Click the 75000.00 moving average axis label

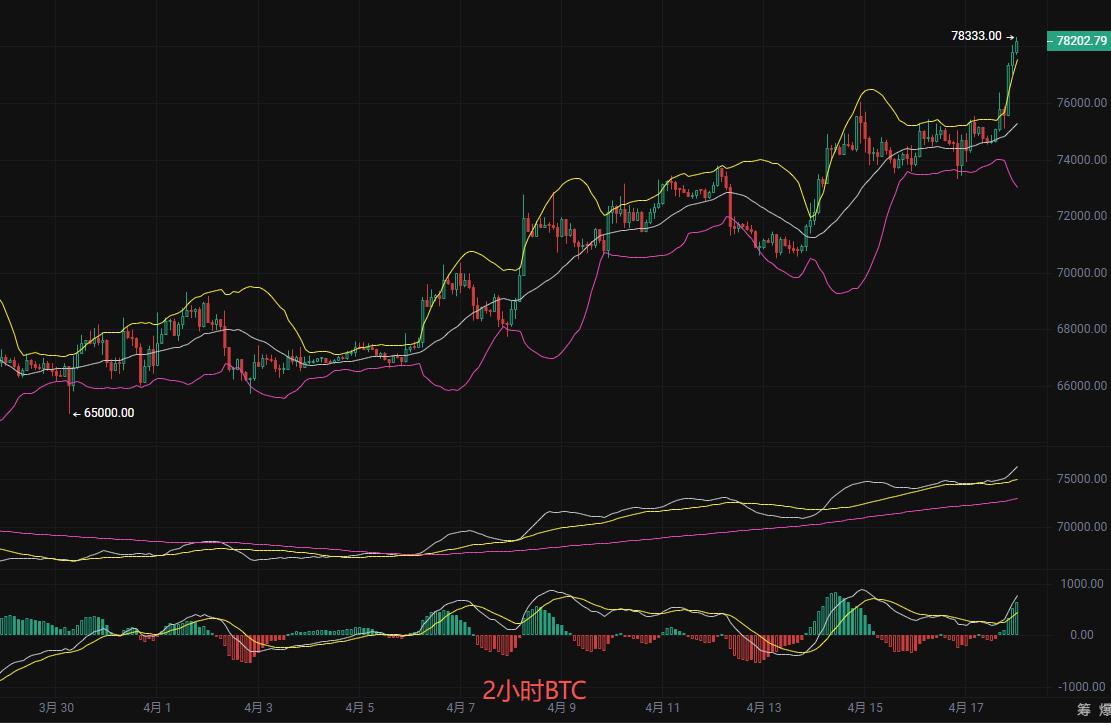click(x=1081, y=480)
